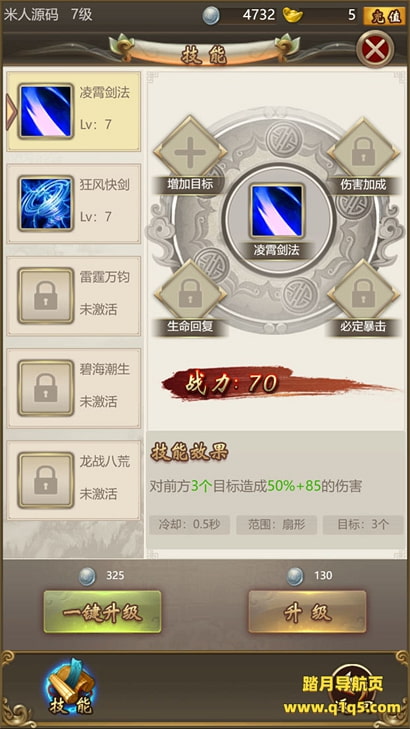Click the gold ingot currency icon
Screen dimensions: 410x729
coord(292,15)
